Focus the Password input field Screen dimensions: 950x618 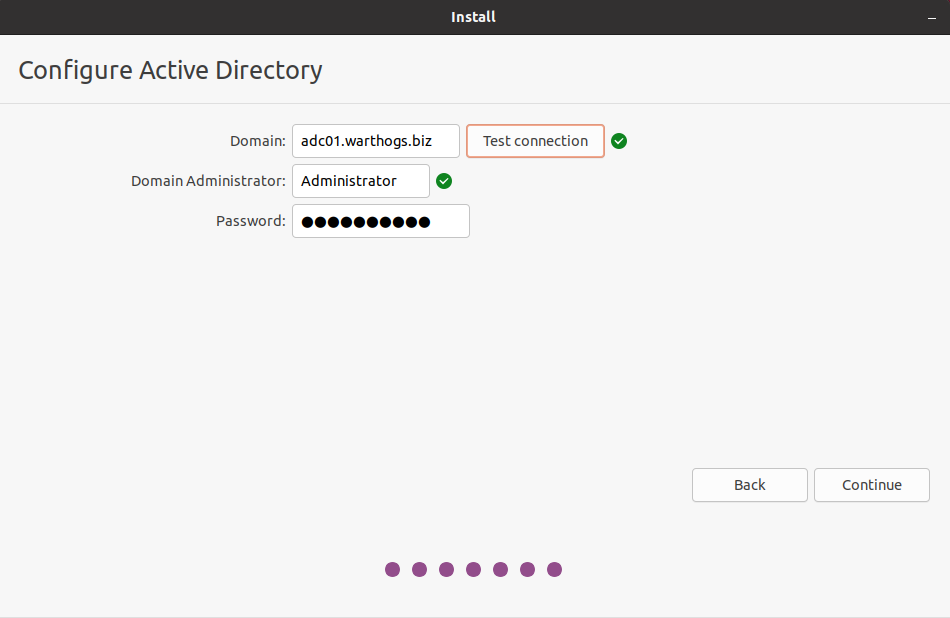tap(380, 221)
